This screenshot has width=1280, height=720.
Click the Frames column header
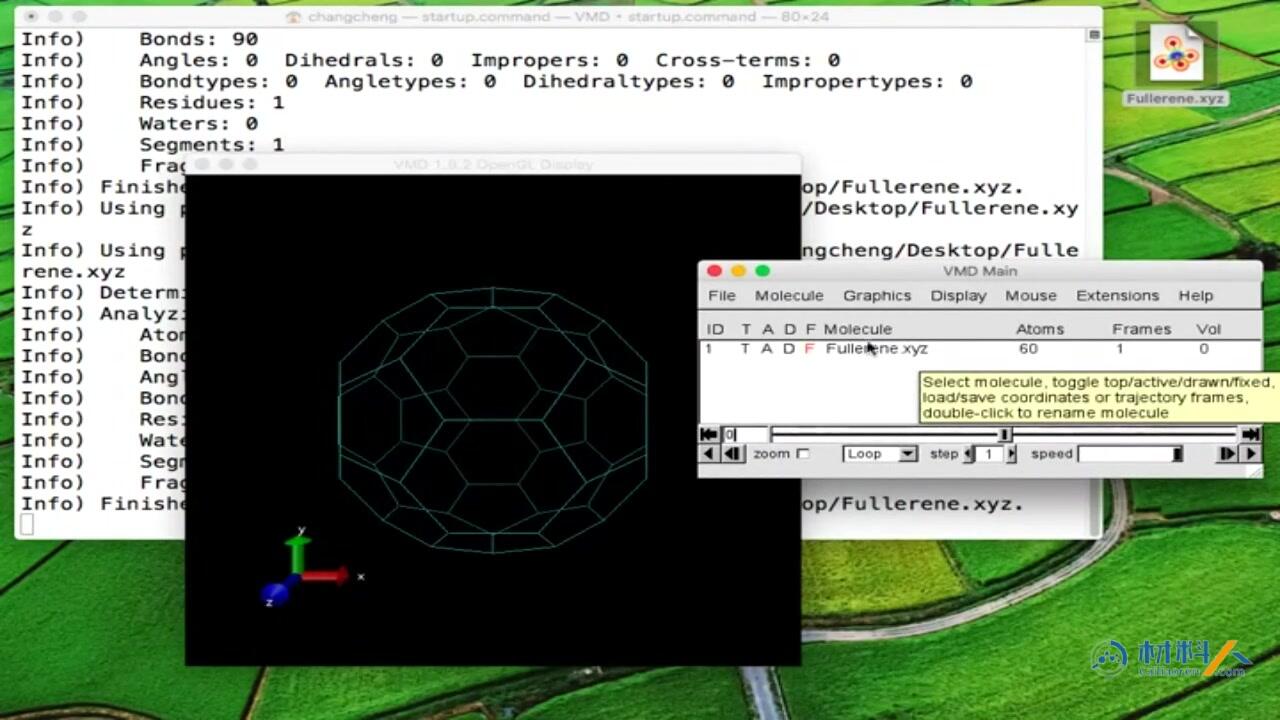[1141, 329]
